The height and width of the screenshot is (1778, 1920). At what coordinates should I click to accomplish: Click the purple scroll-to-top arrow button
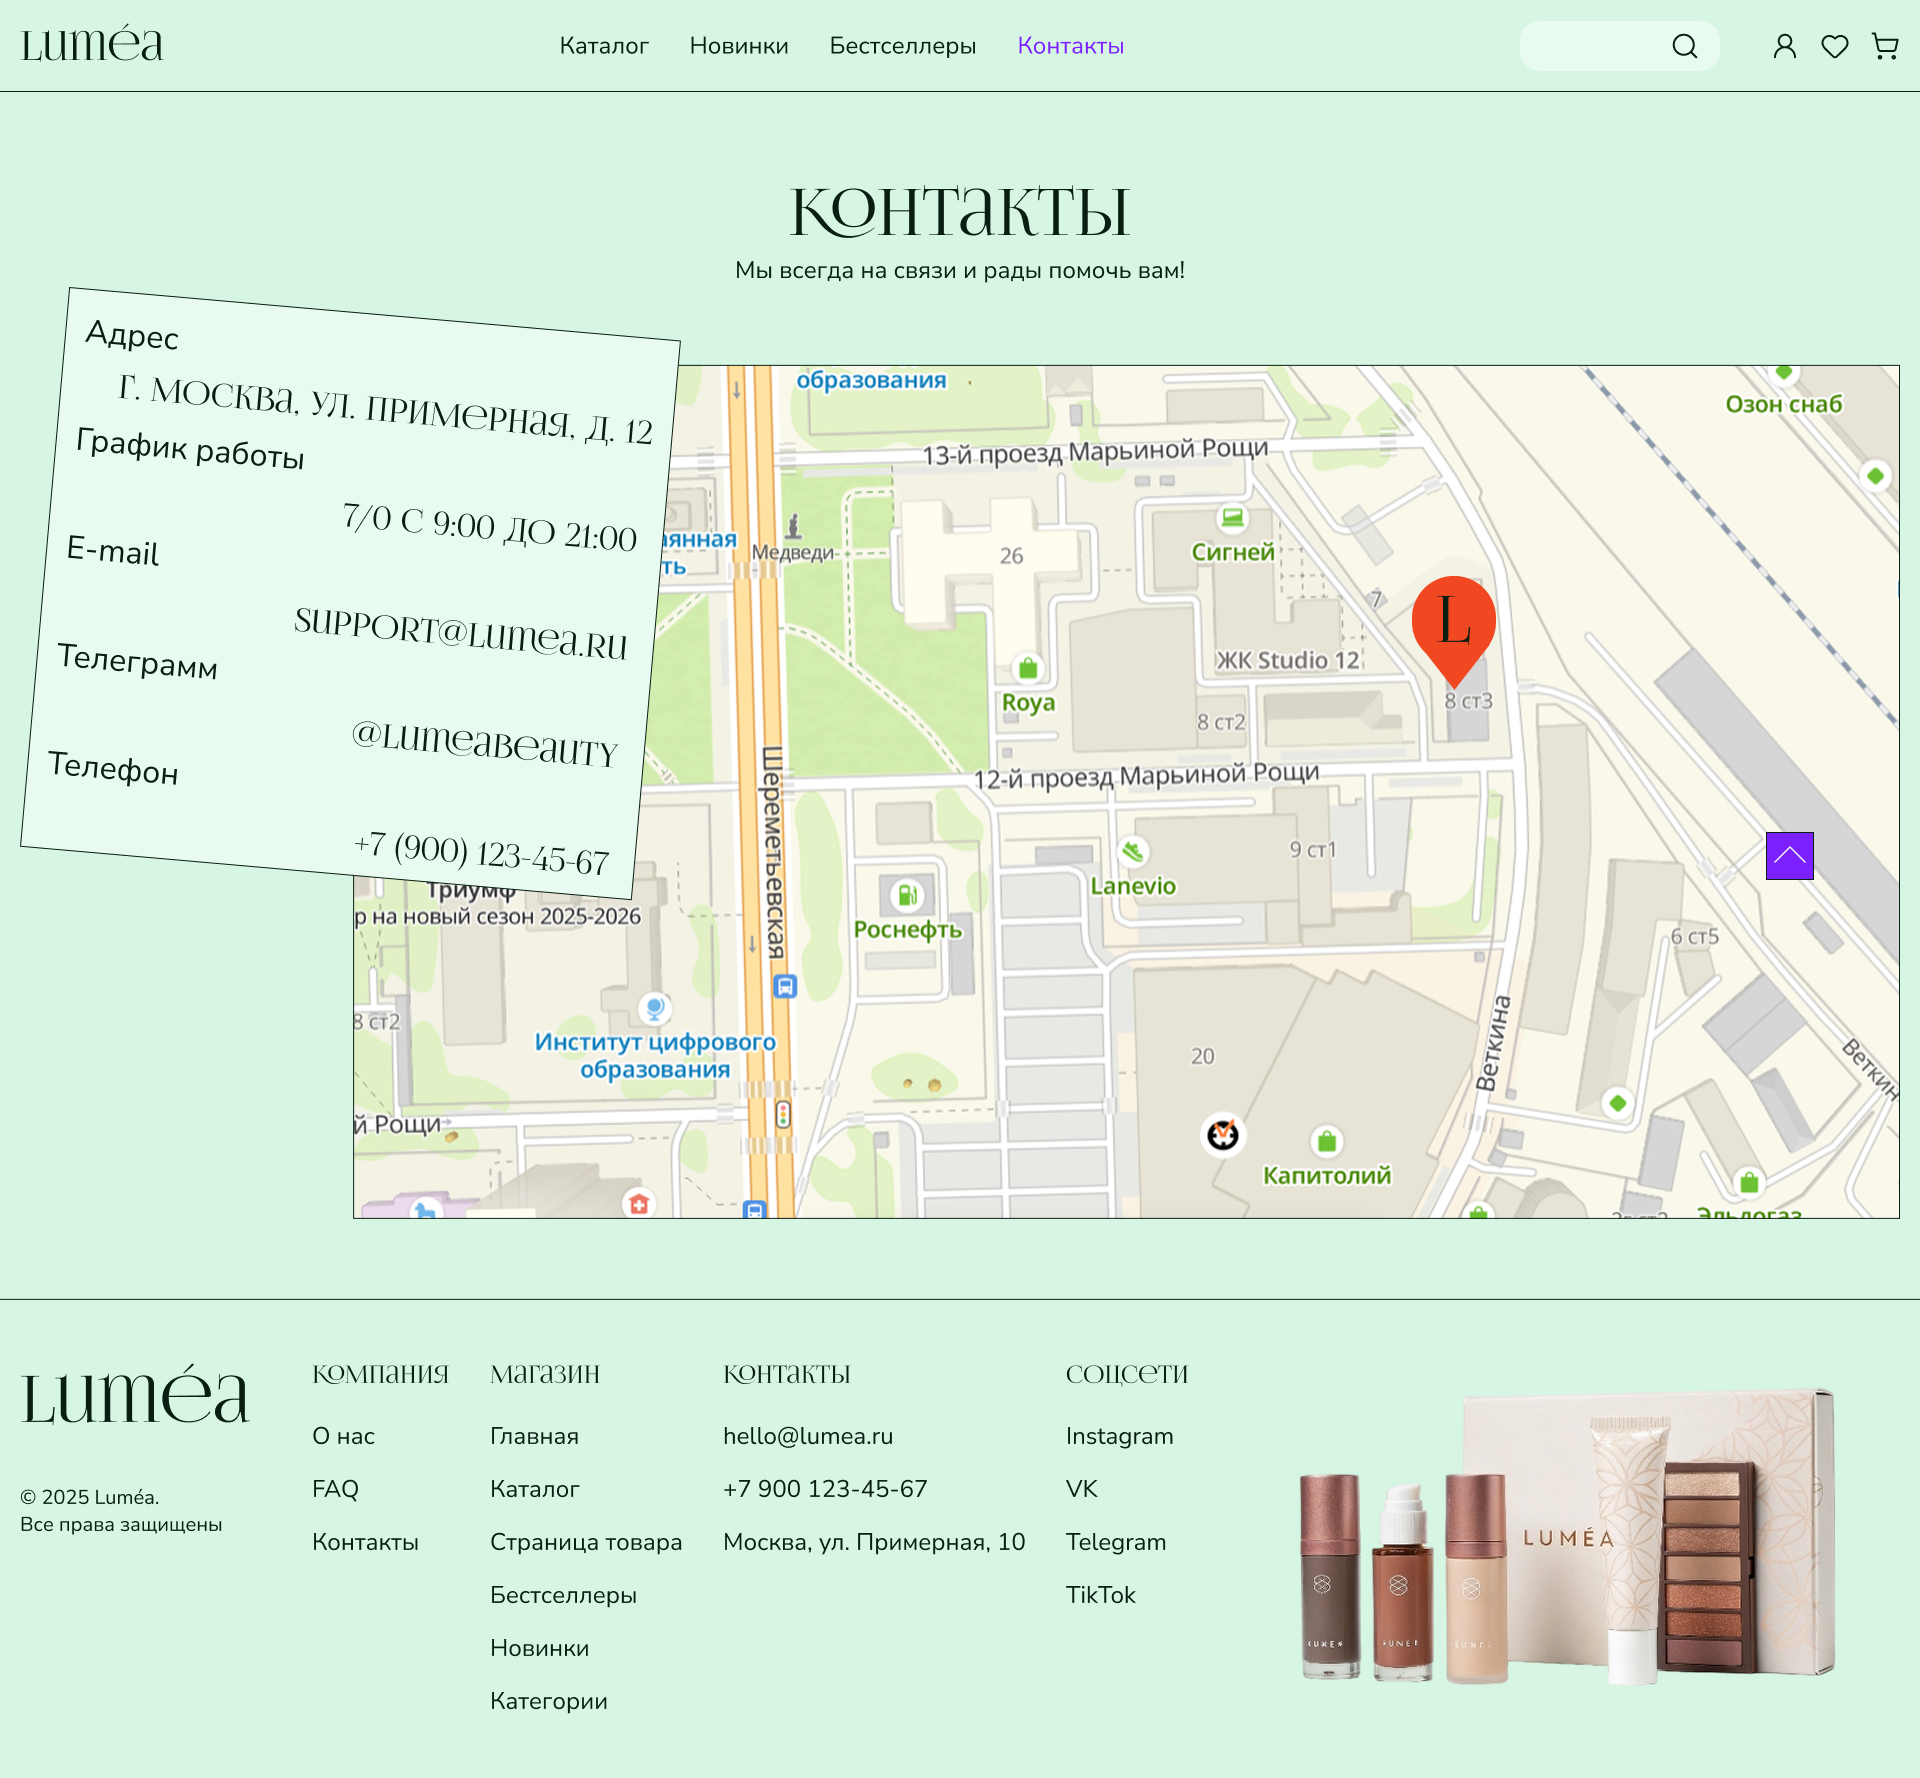click(x=1789, y=856)
